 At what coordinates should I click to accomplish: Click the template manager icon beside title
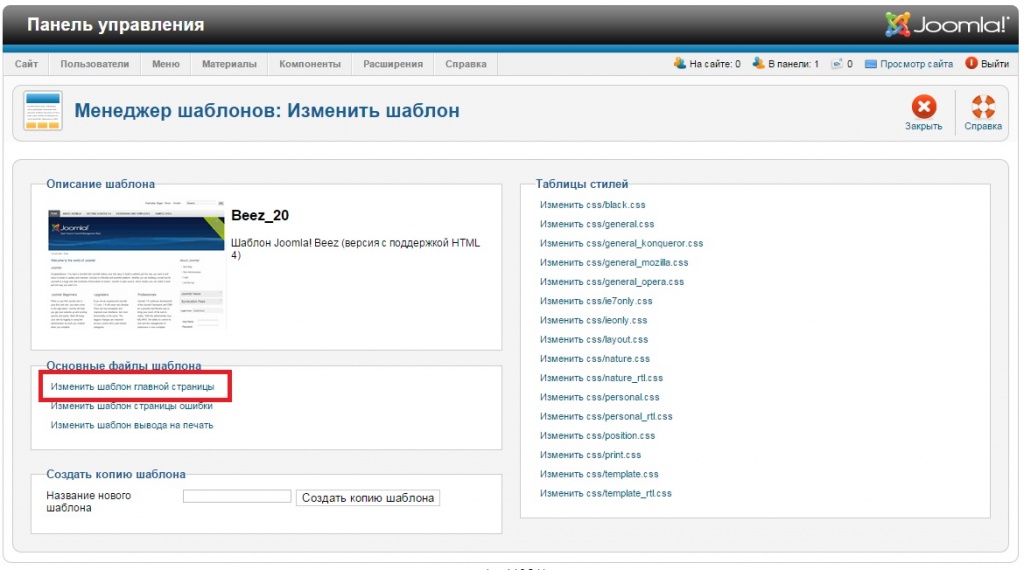pos(43,111)
